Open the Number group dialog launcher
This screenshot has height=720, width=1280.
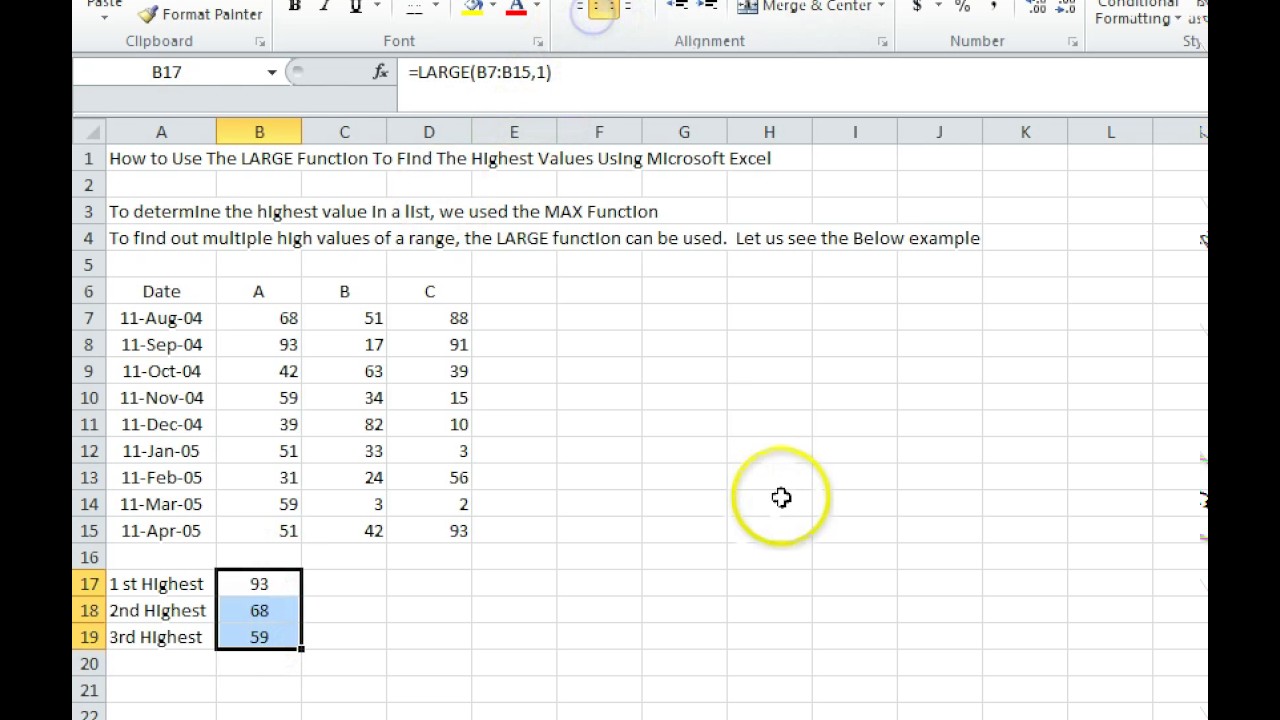point(1073,42)
